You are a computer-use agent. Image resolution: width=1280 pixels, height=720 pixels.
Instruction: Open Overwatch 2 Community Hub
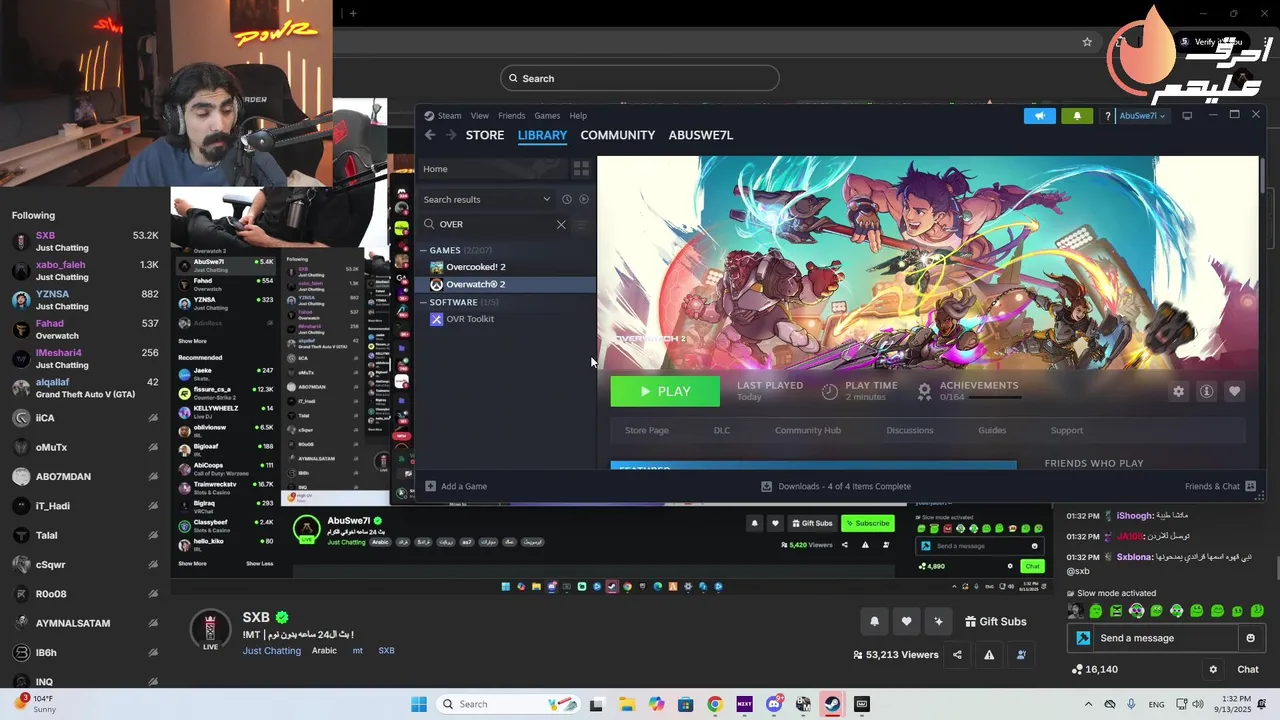(x=808, y=430)
